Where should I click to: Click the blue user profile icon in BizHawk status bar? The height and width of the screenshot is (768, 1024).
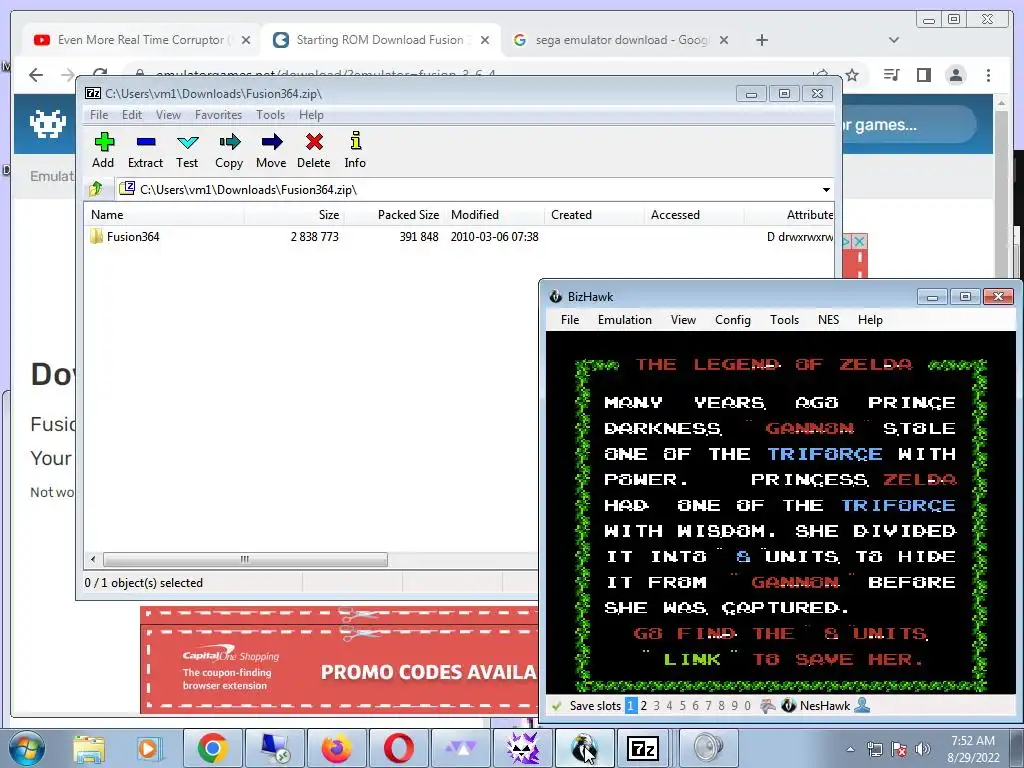(x=863, y=705)
